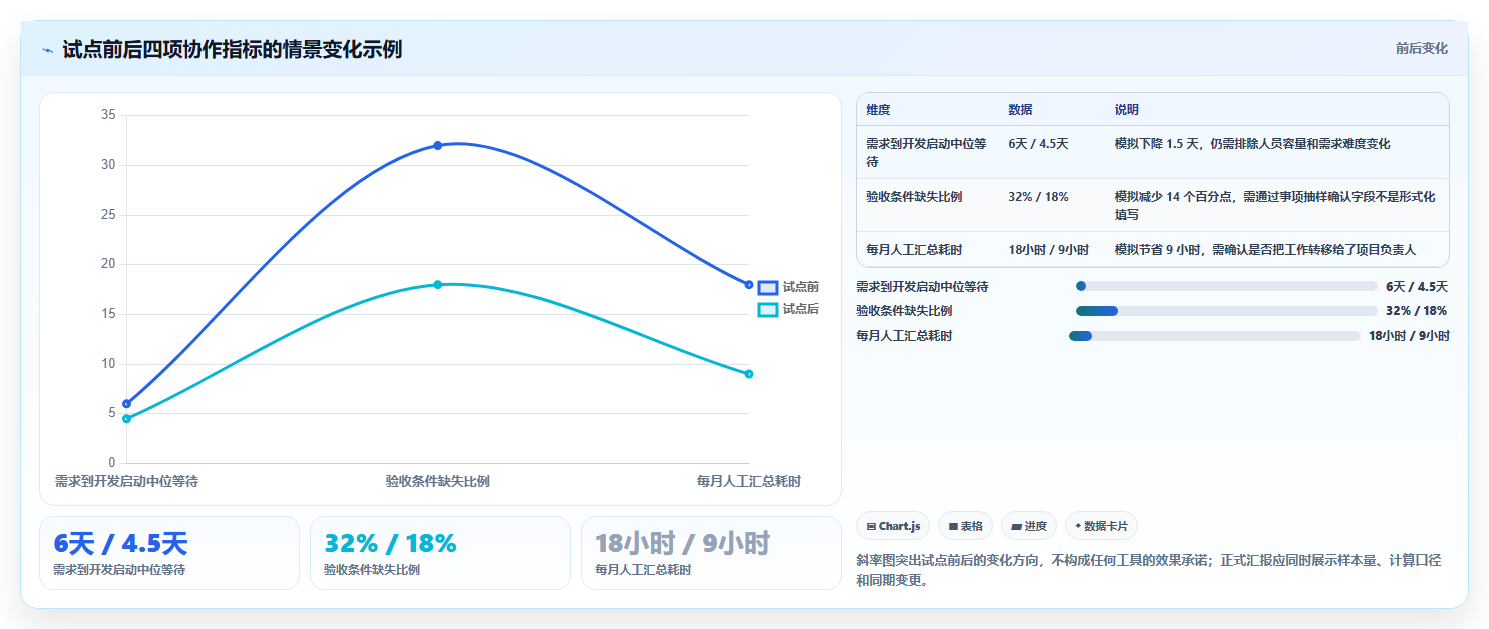Click x-axis label 需求到开发启动中位等待
1489x629 pixels.
(x=126, y=481)
